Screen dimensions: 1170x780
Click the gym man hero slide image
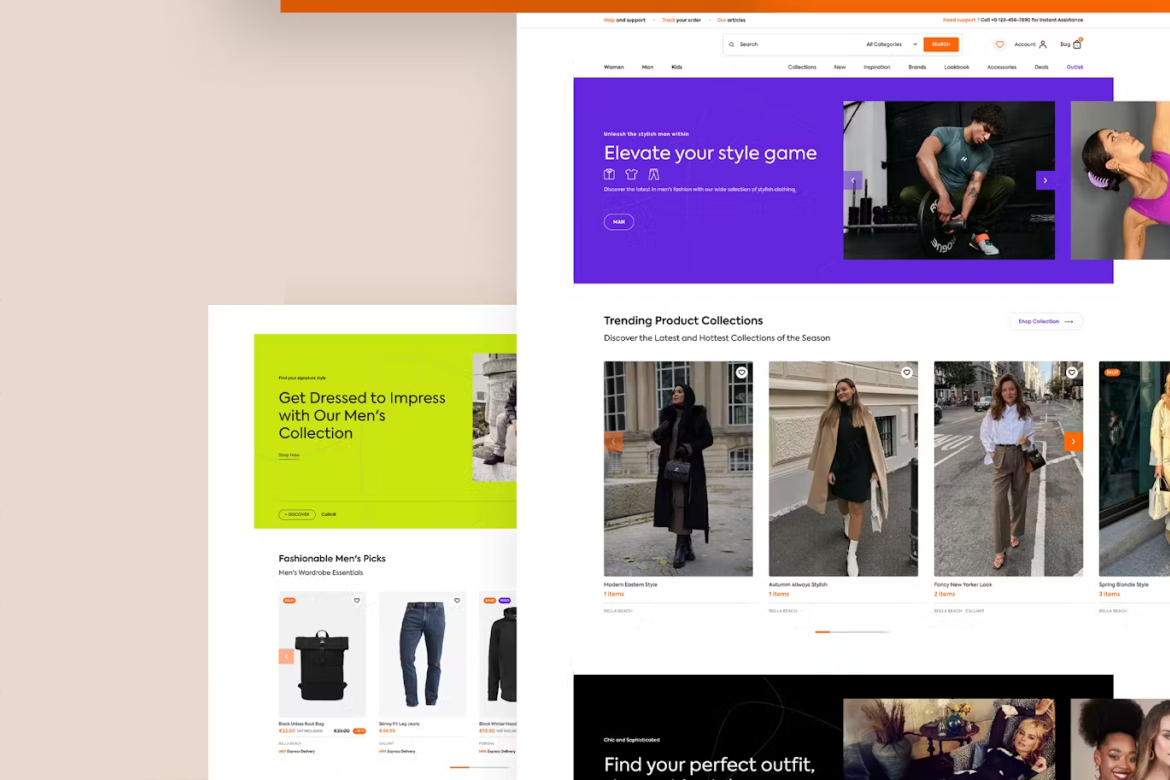click(x=949, y=181)
